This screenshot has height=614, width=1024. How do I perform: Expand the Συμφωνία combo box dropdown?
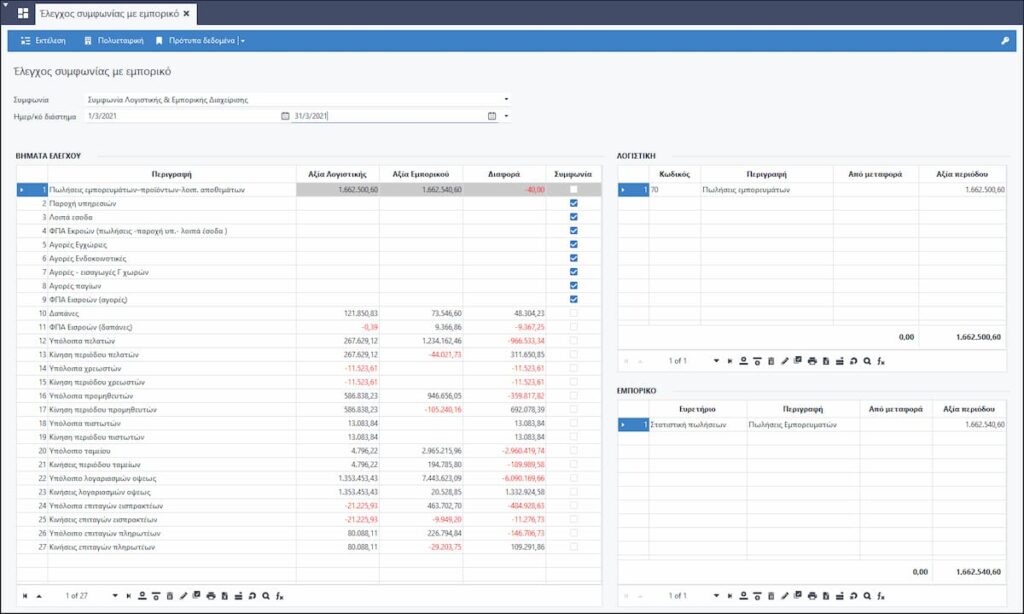point(506,100)
